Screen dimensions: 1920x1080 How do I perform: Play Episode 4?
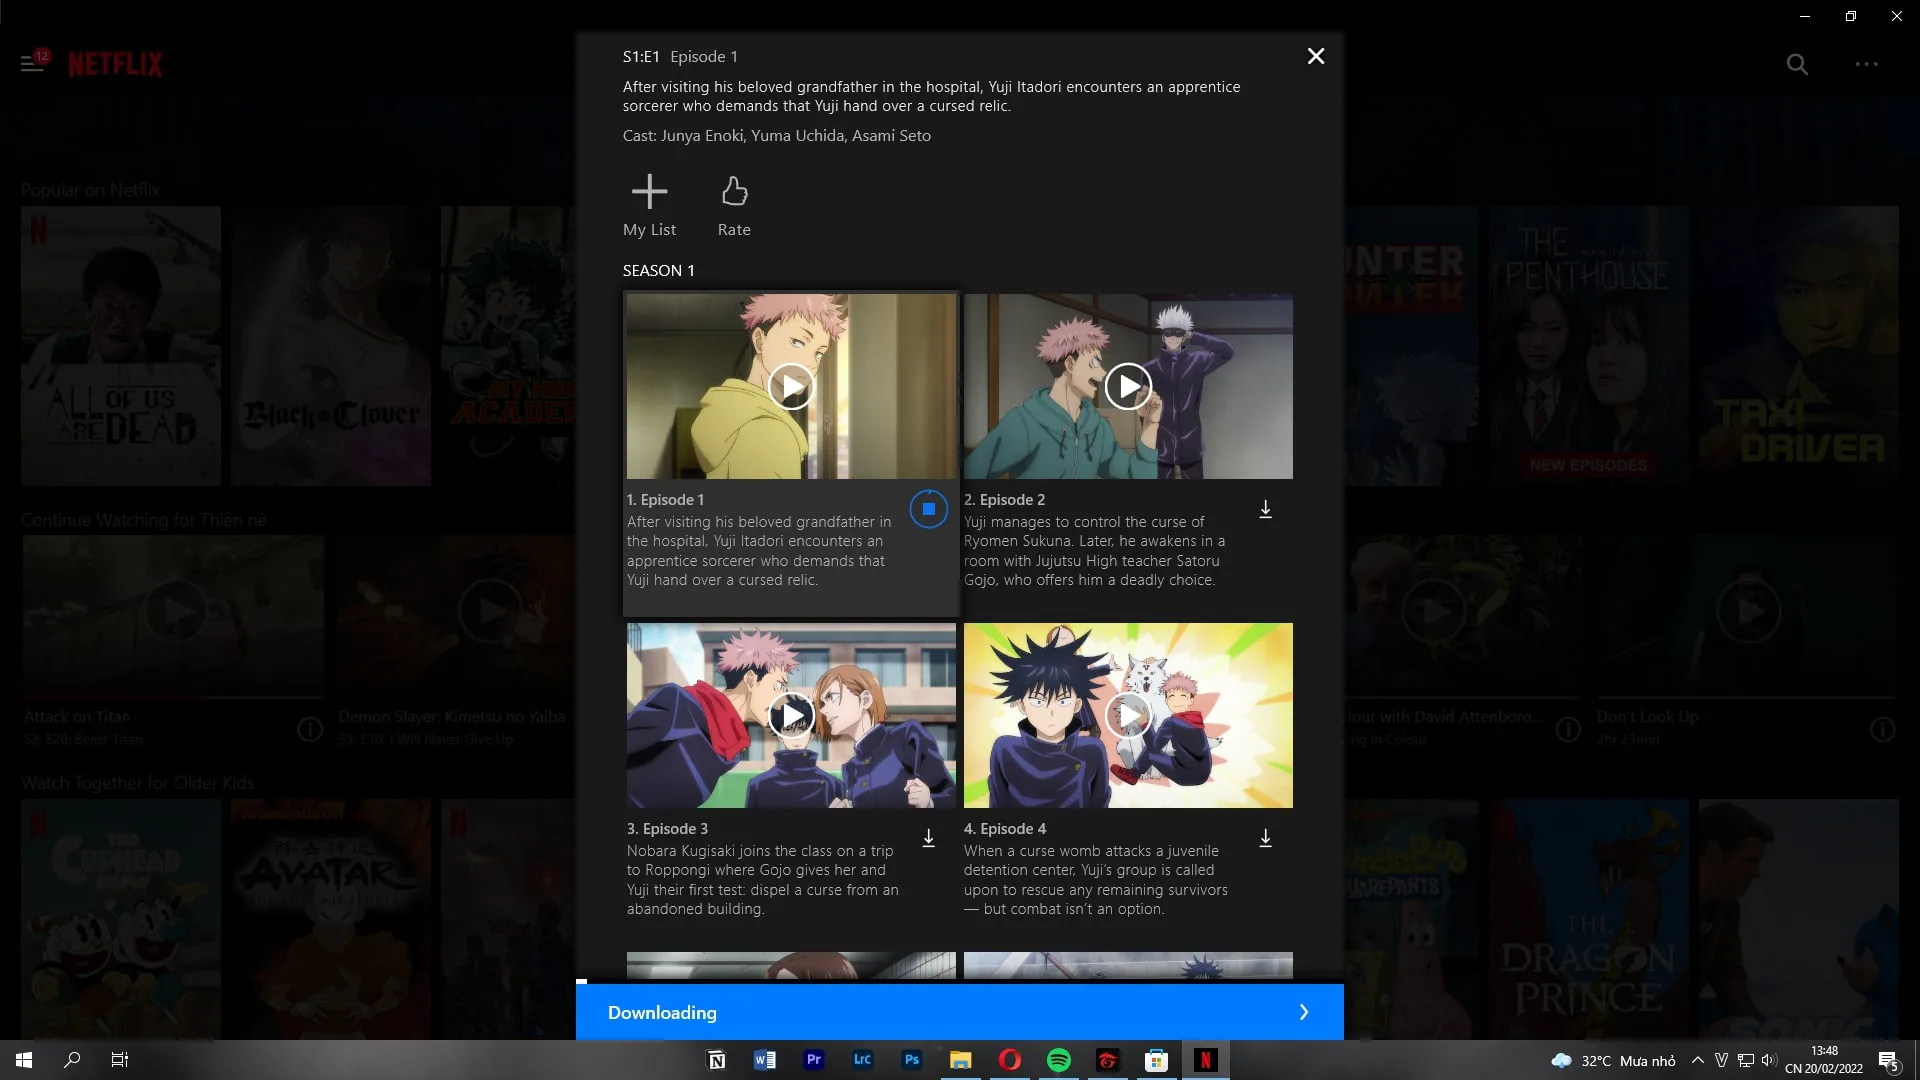coord(1128,715)
